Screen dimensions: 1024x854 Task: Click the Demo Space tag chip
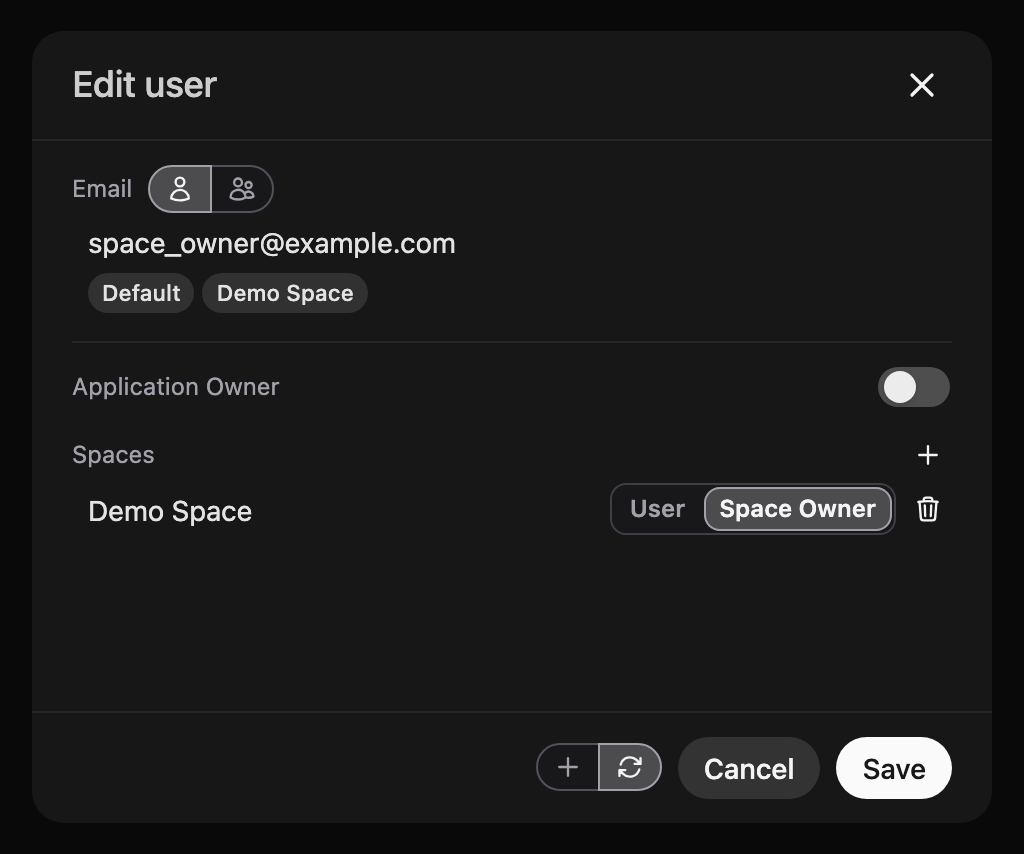tap(285, 293)
